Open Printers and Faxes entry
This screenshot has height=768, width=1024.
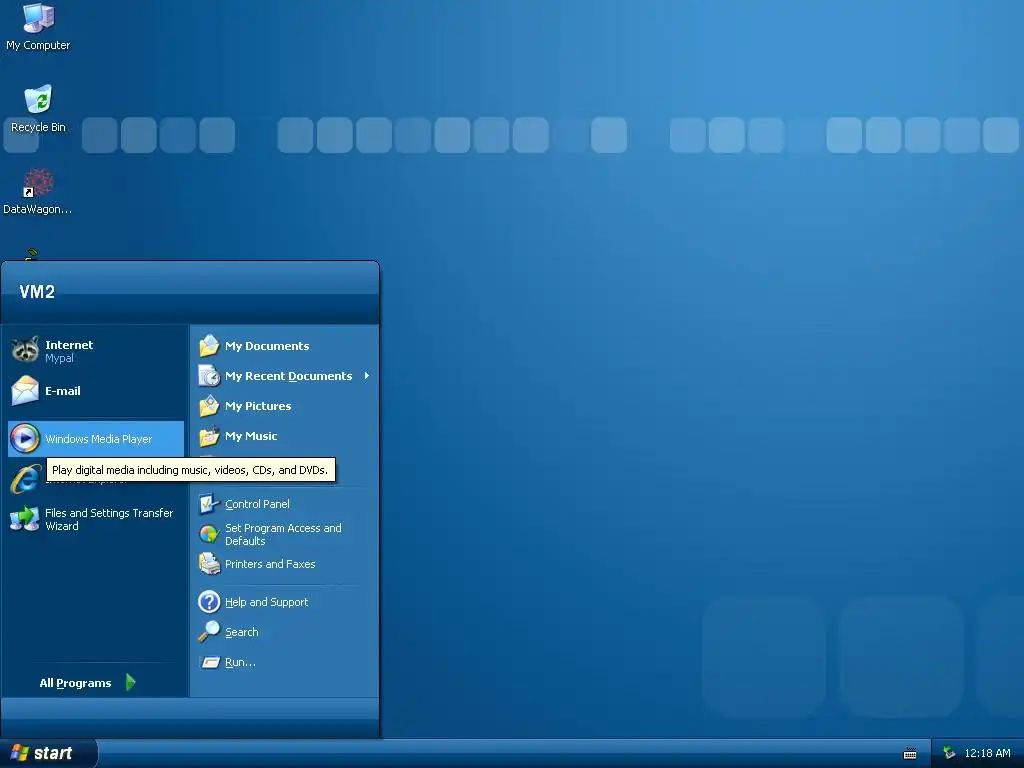point(285,564)
